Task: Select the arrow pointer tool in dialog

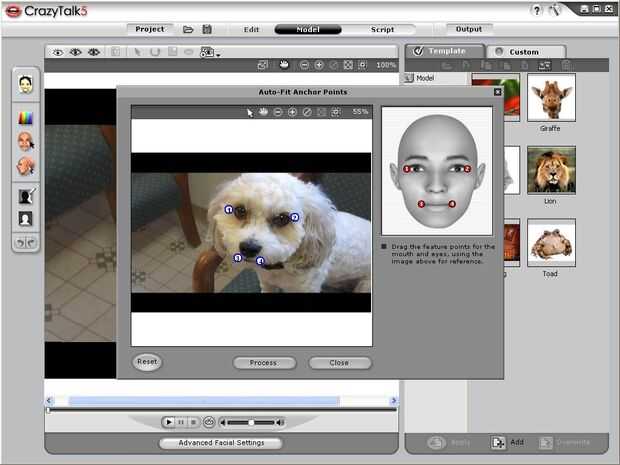Action: coord(250,112)
